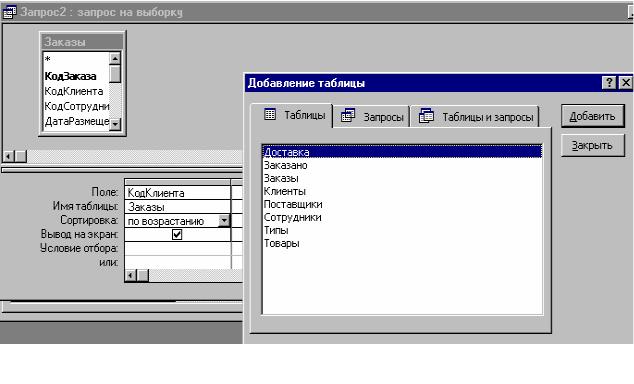Screen dimensions: 634x384
Task: Click the Заказы field list title bar
Action: tap(82, 42)
